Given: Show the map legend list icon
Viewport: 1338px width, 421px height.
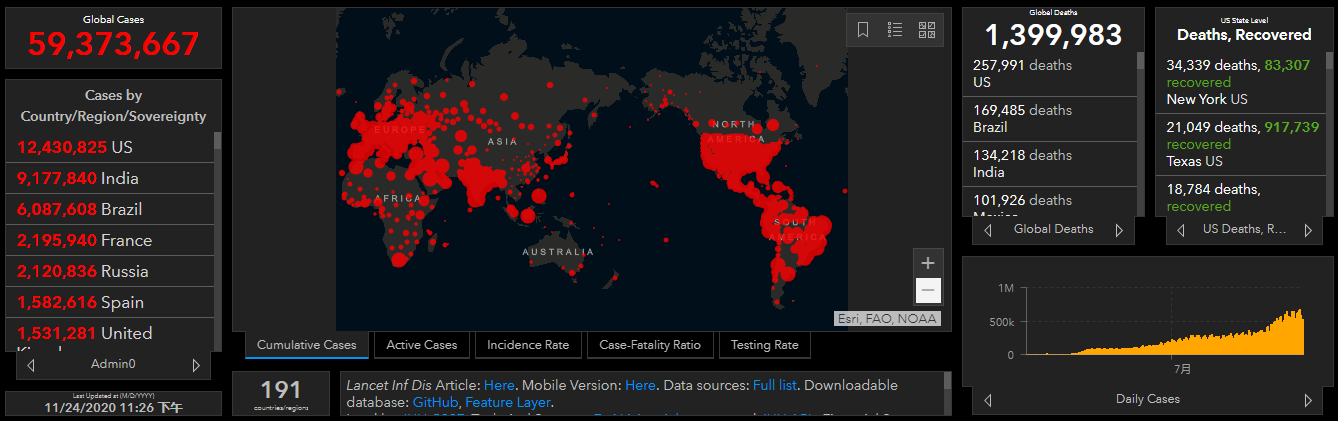Looking at the screenshot, I should pos(895,30).
